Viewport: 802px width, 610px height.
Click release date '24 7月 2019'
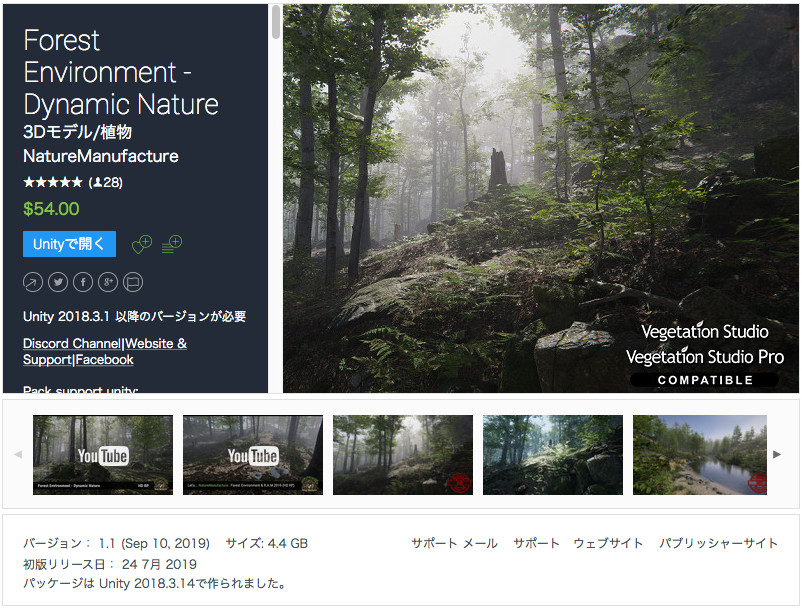[x=159, y=564]
